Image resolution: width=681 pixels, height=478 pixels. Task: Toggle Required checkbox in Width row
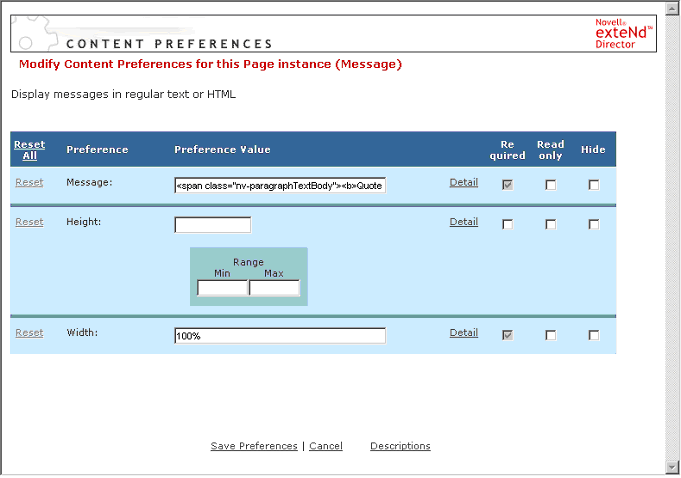pos(507,336)
